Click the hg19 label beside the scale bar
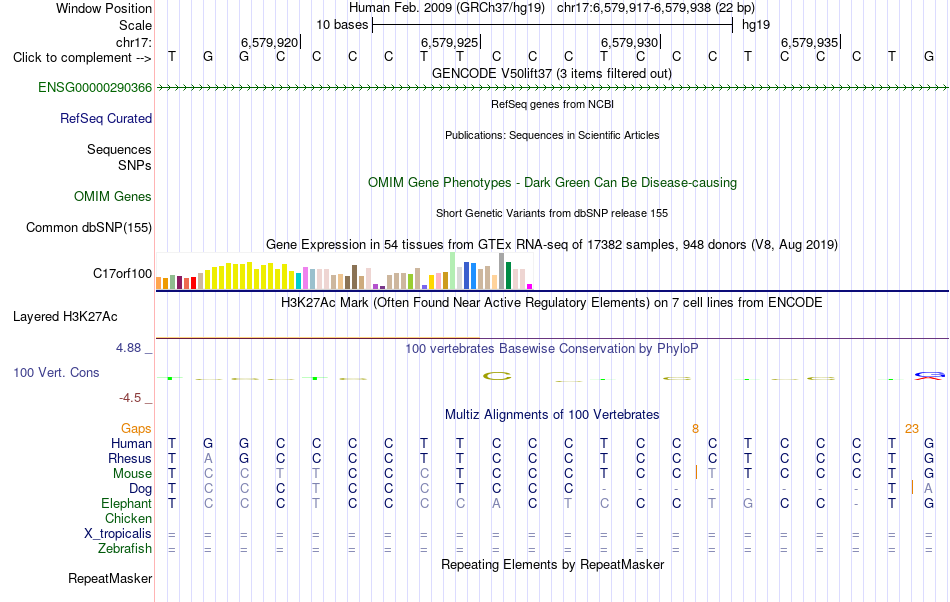Viewport: 950px width, 602px height. pos(756,25)
